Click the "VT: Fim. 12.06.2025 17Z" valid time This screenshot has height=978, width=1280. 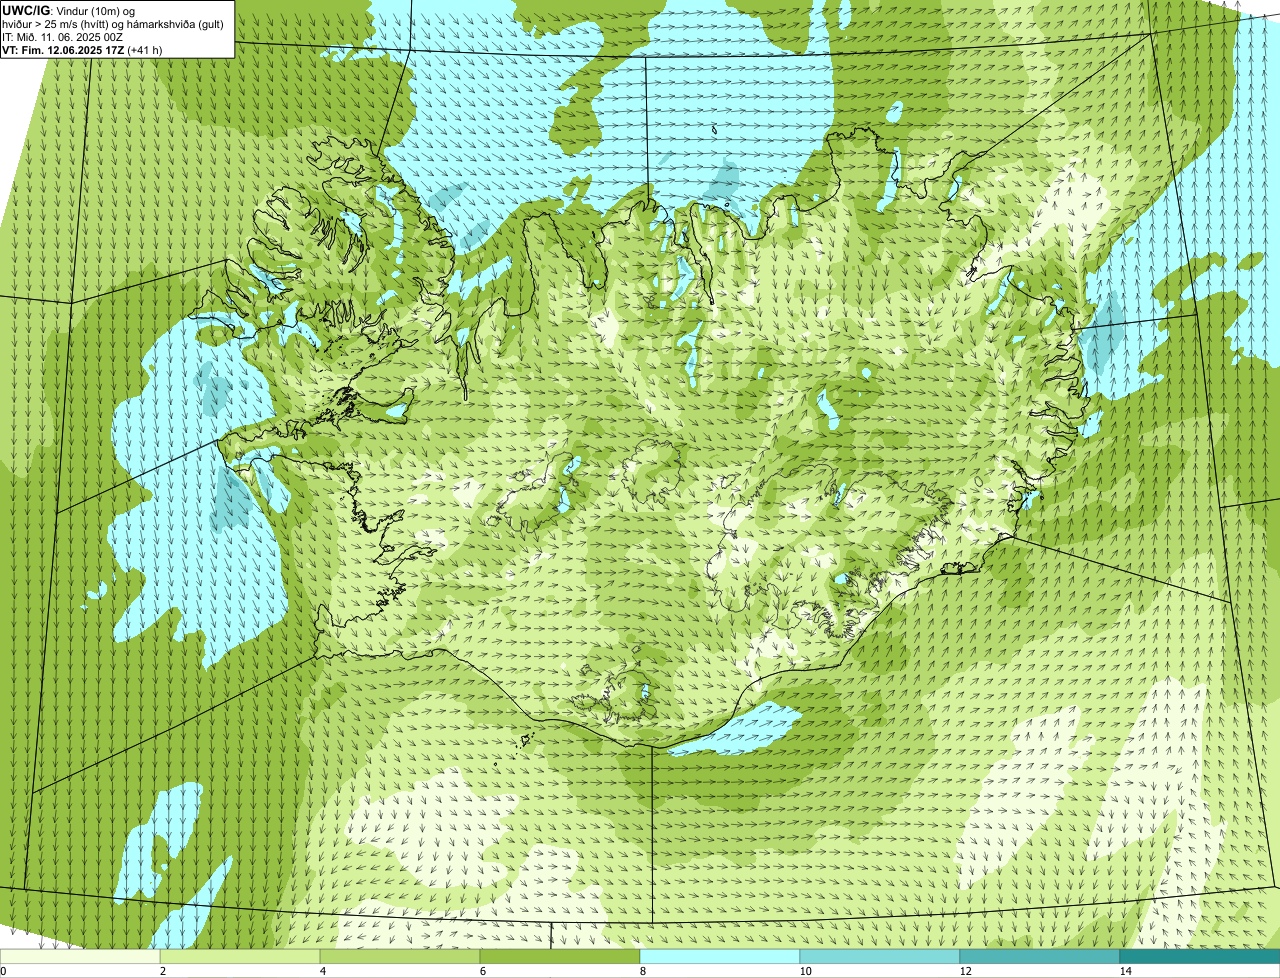[64, 49]
